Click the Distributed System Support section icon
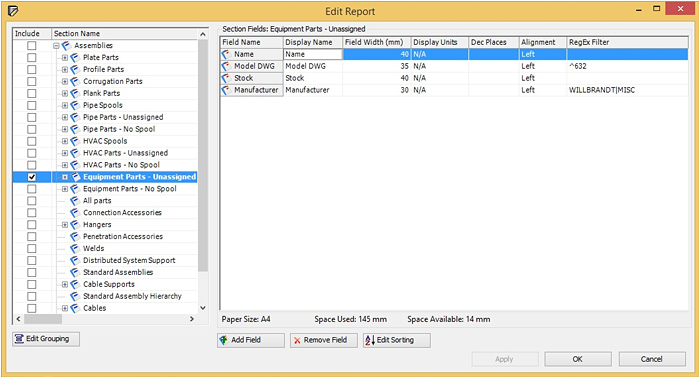Viewport: 700px width, 377px height. click(x=75, y=260)
